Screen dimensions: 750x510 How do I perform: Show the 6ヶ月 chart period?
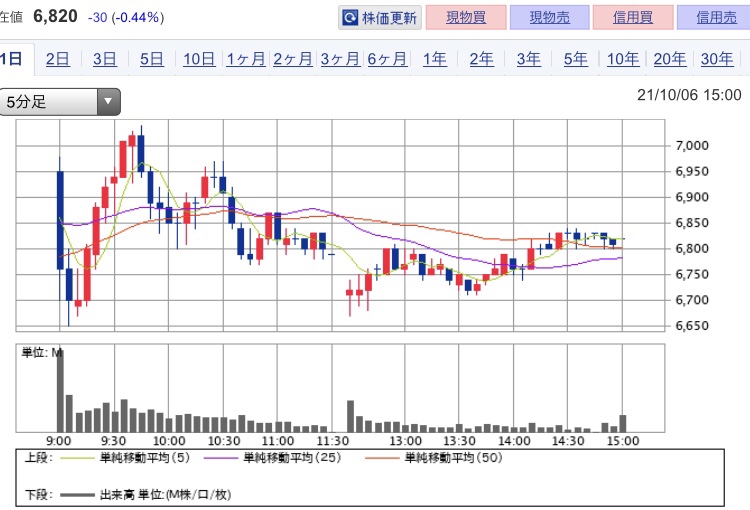387,59
